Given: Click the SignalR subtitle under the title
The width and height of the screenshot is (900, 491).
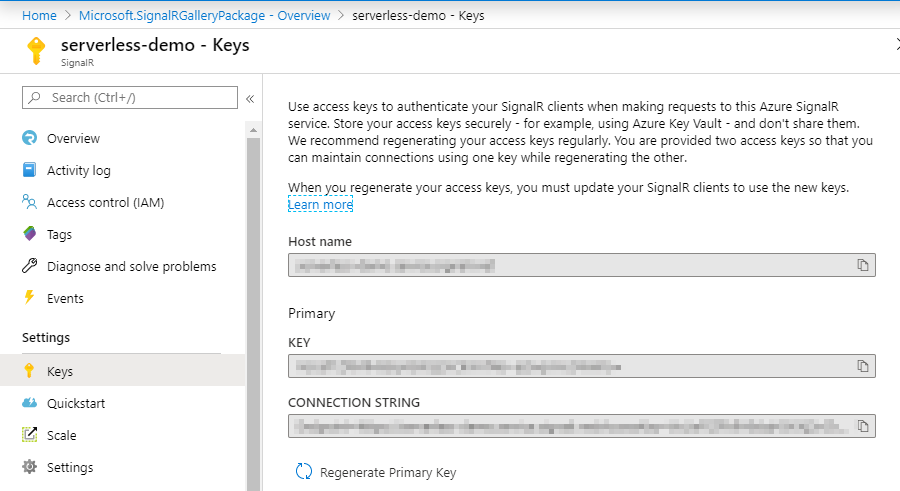Looking at the screenshot, I should pyautogui.click(x=77, y=63).
